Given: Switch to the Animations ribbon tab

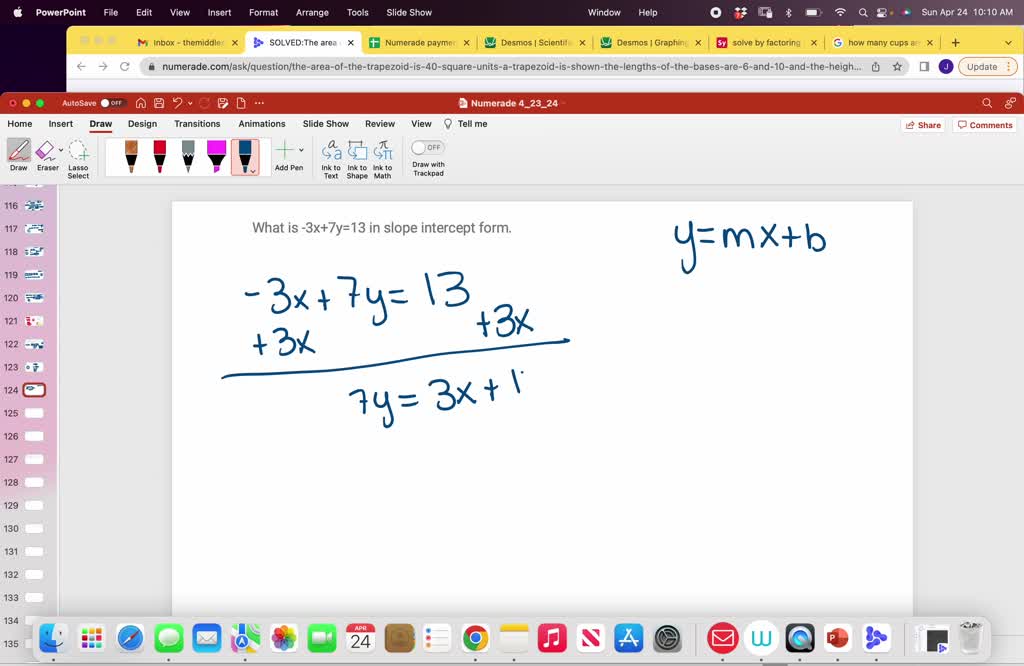Looking at the screenshot, I should point(261,123).
